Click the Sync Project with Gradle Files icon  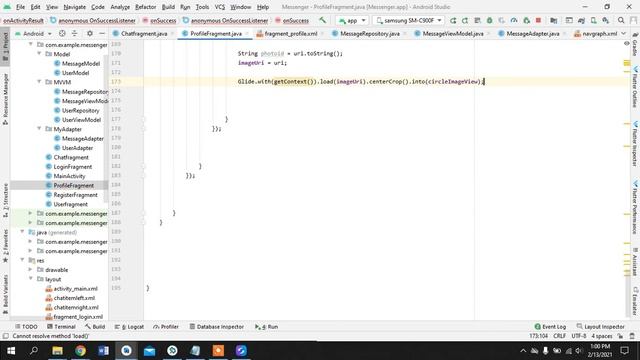pyautogui.click(x=581, y=20)
